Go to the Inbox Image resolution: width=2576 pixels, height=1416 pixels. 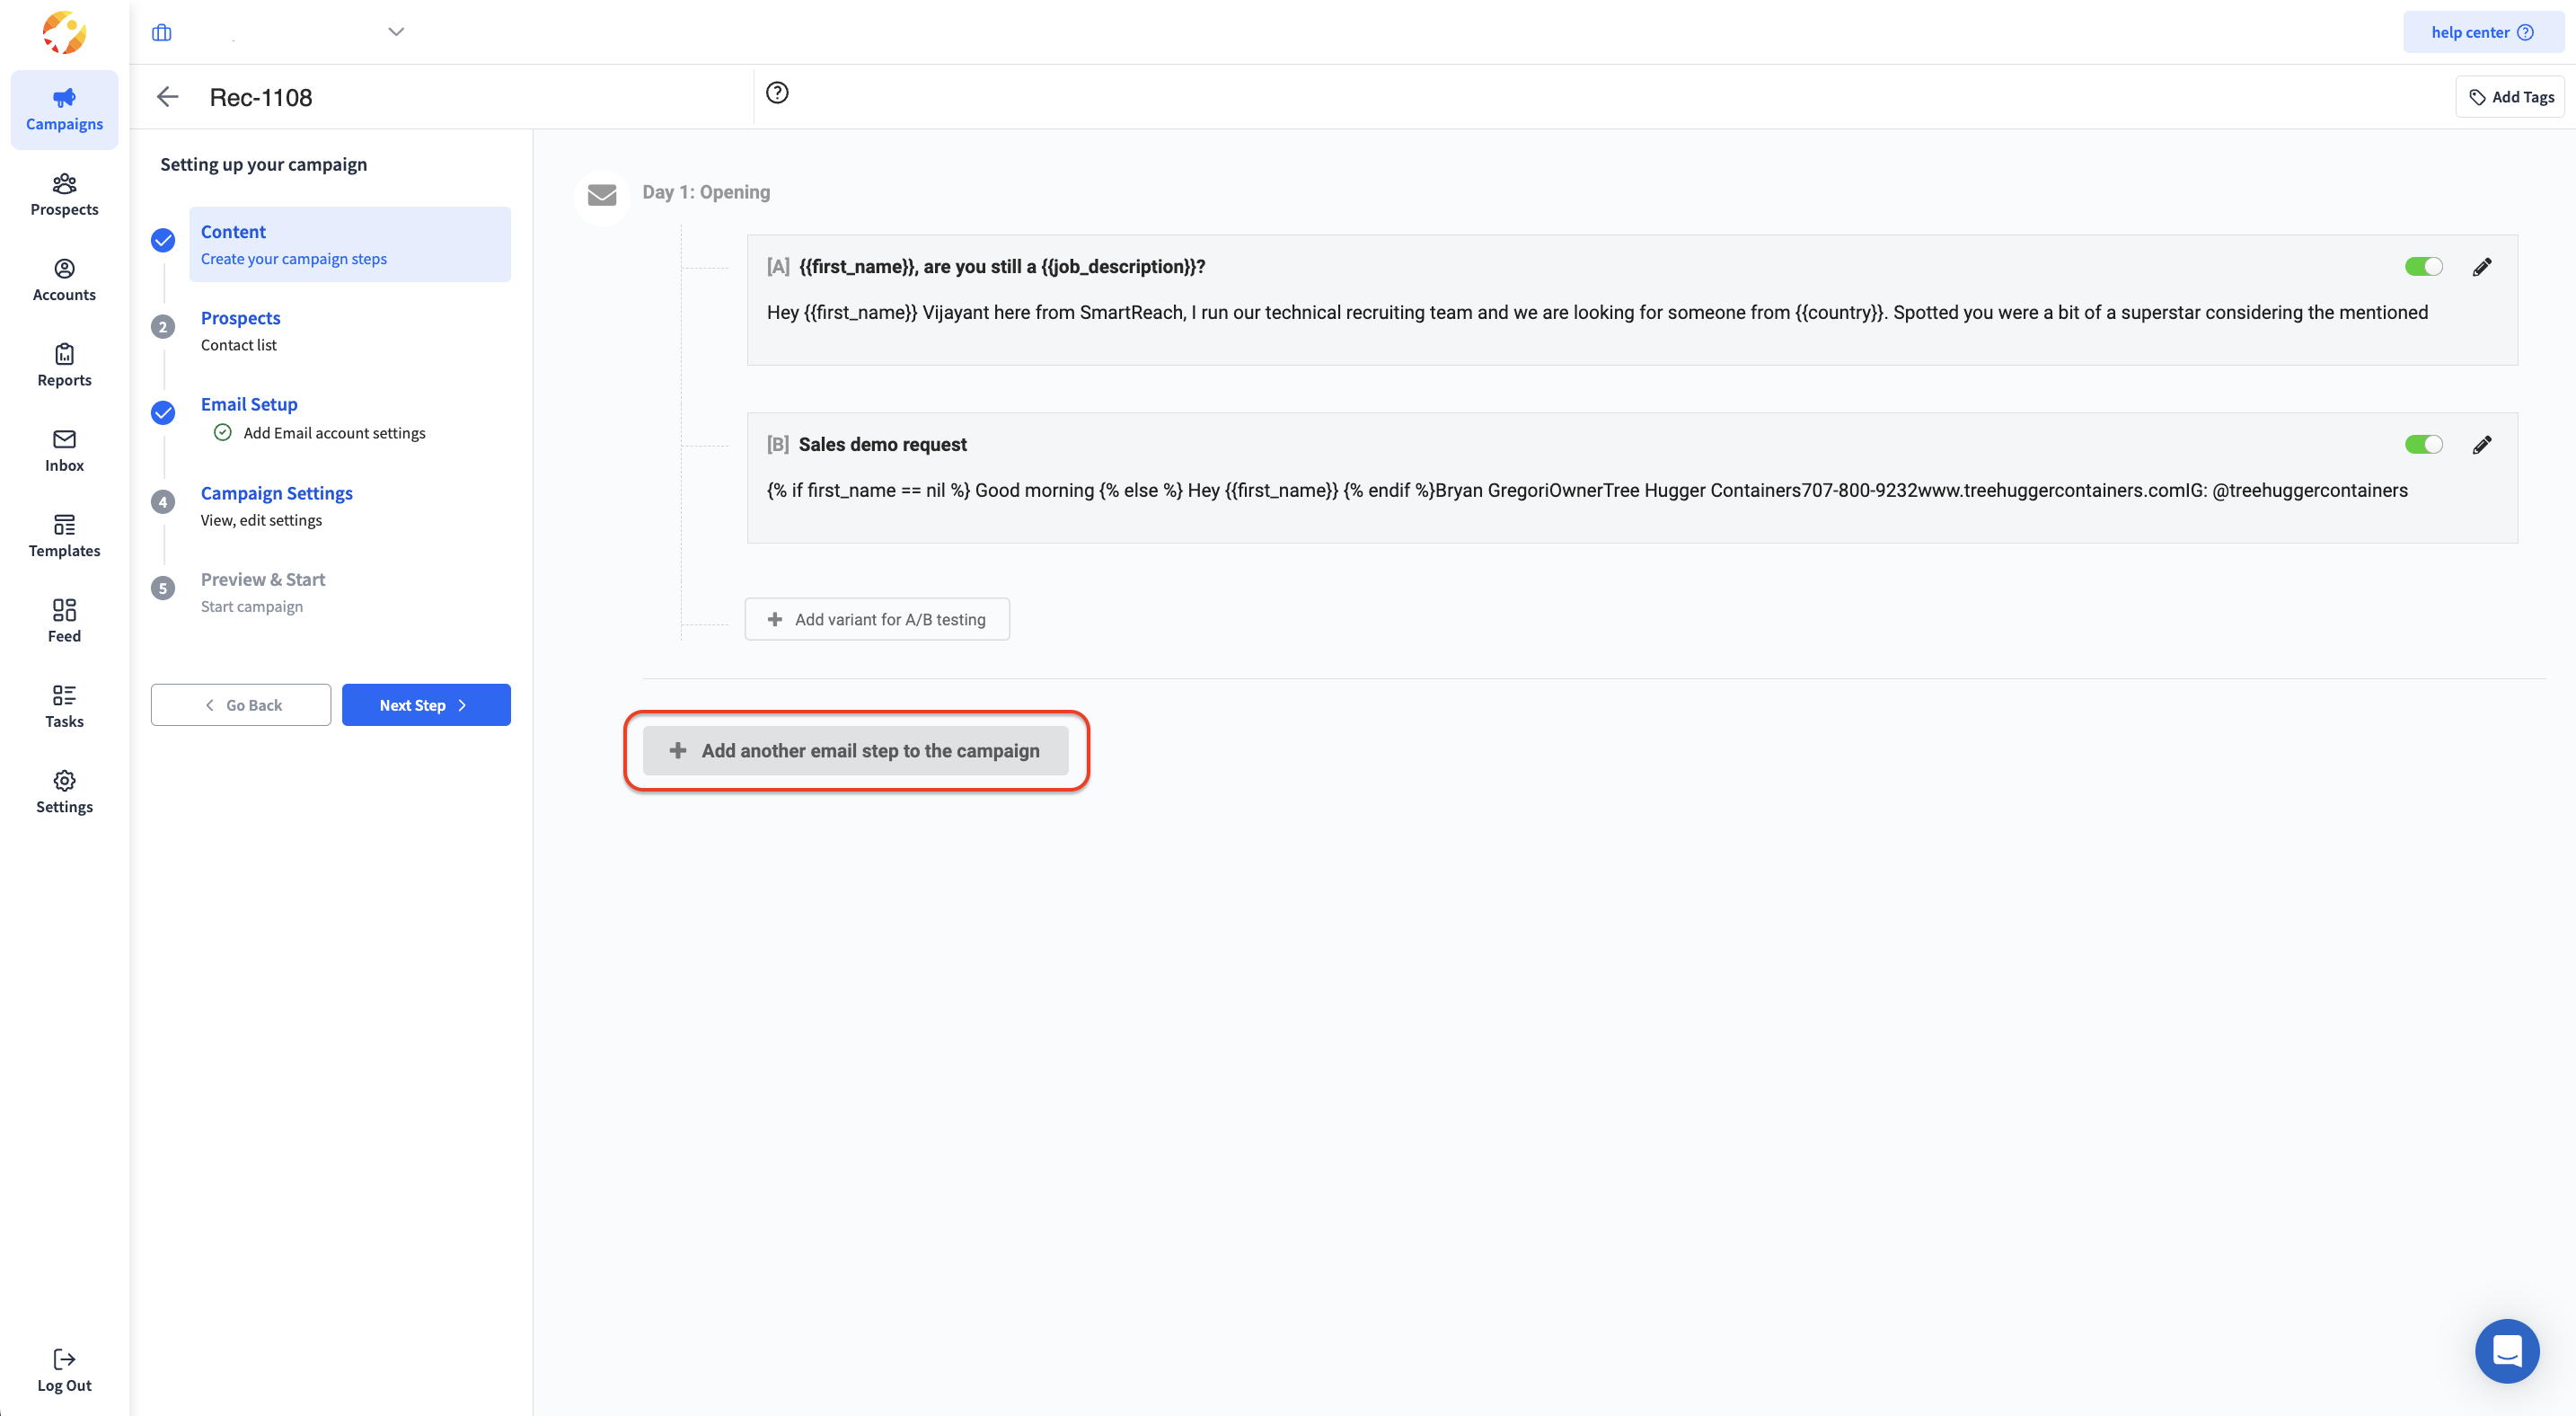[64, 450]
